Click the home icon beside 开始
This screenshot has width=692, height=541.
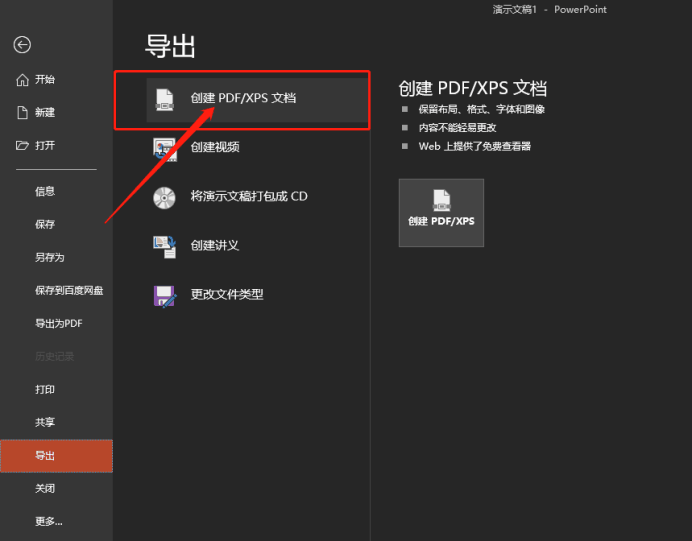coord(22,80)
